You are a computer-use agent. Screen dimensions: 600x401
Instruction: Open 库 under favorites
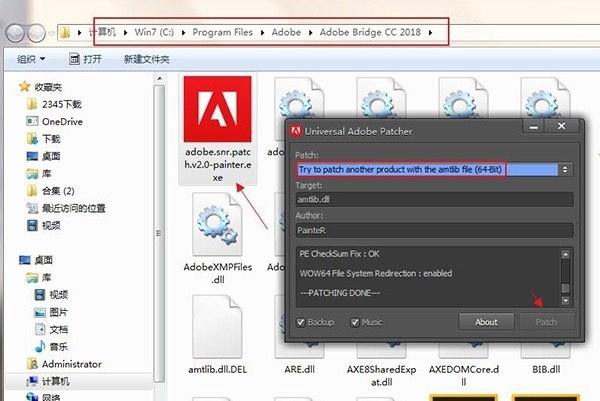pyautogui.click(x=39, y=174)
